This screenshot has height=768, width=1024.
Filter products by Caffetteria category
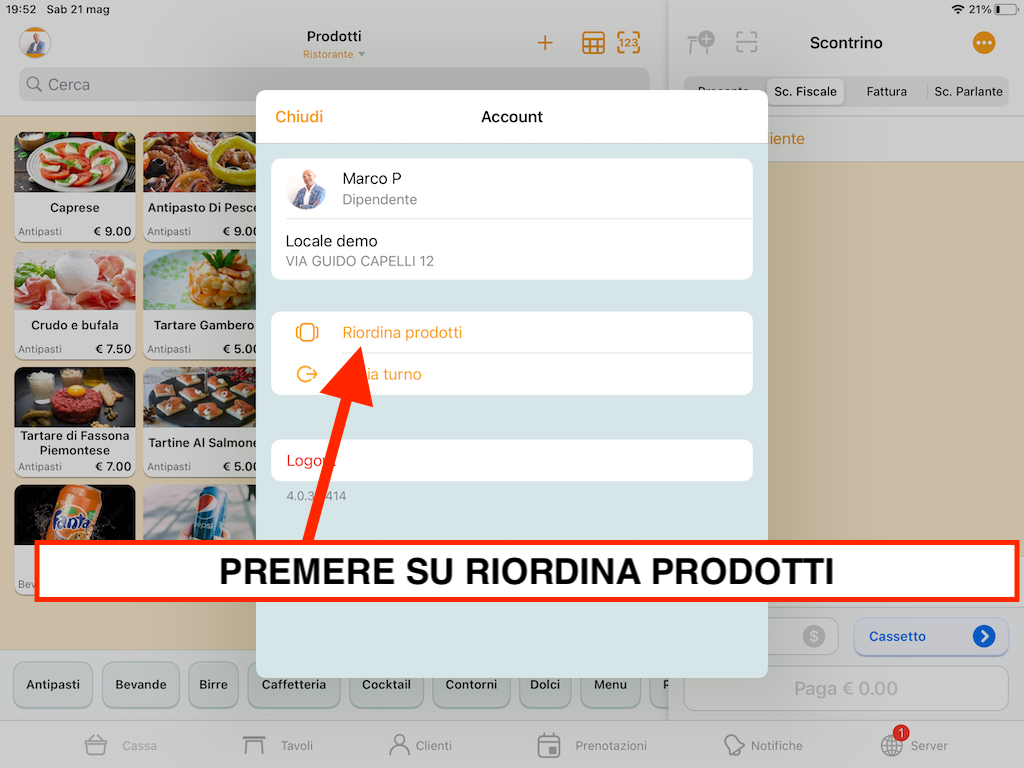[294, 686]
